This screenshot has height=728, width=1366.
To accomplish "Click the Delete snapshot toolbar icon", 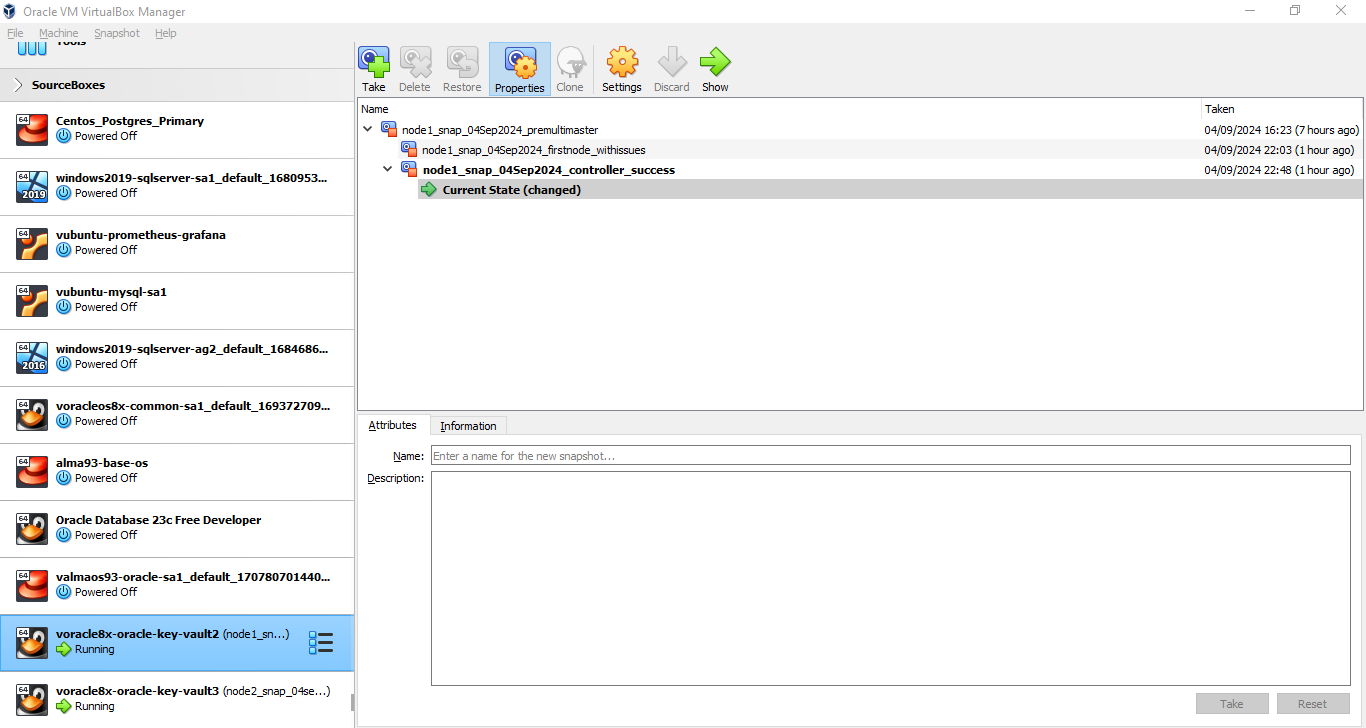I will tap(415, 62).
